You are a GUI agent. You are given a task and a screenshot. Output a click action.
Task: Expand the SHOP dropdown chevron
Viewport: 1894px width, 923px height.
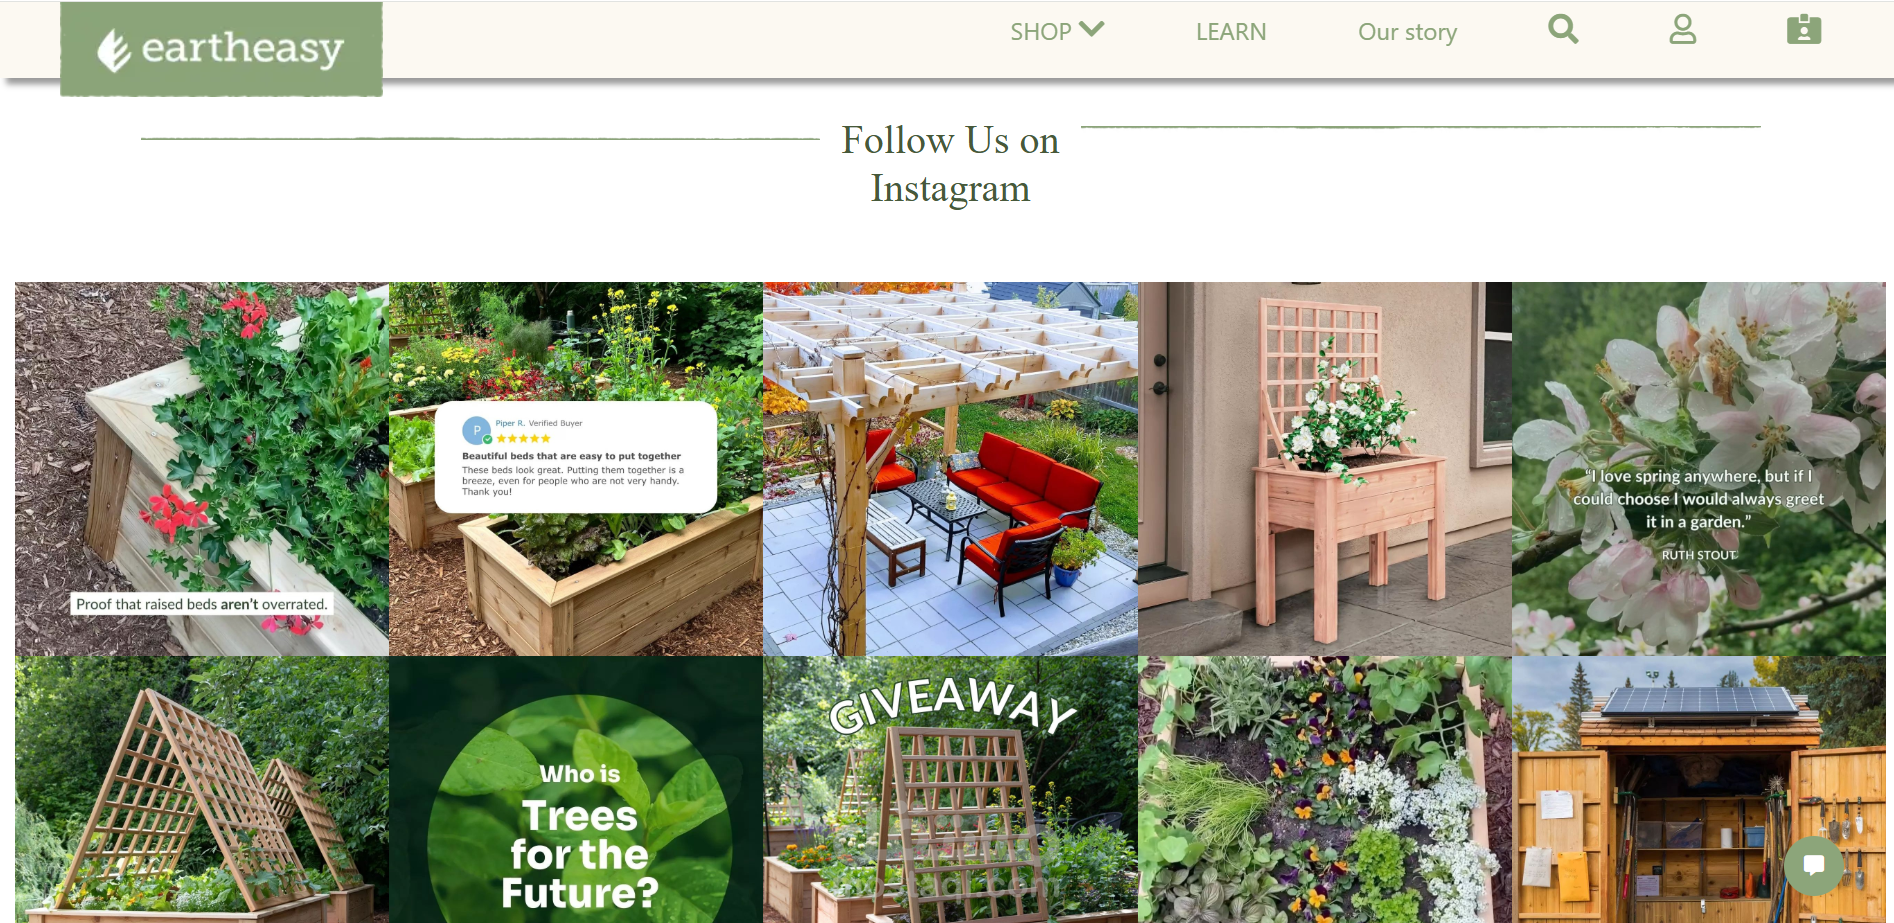tap(1092, 30)
